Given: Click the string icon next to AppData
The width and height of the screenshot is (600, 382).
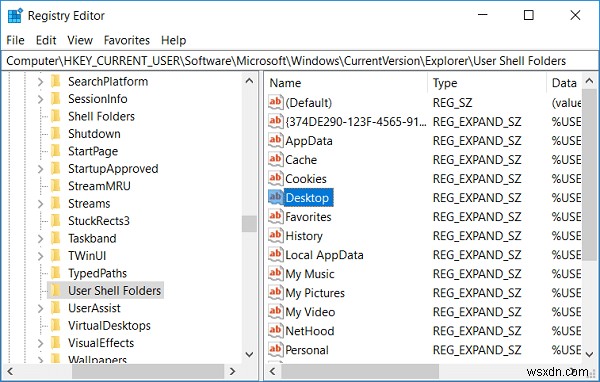Looking at the screenshot, I should 276,140.
